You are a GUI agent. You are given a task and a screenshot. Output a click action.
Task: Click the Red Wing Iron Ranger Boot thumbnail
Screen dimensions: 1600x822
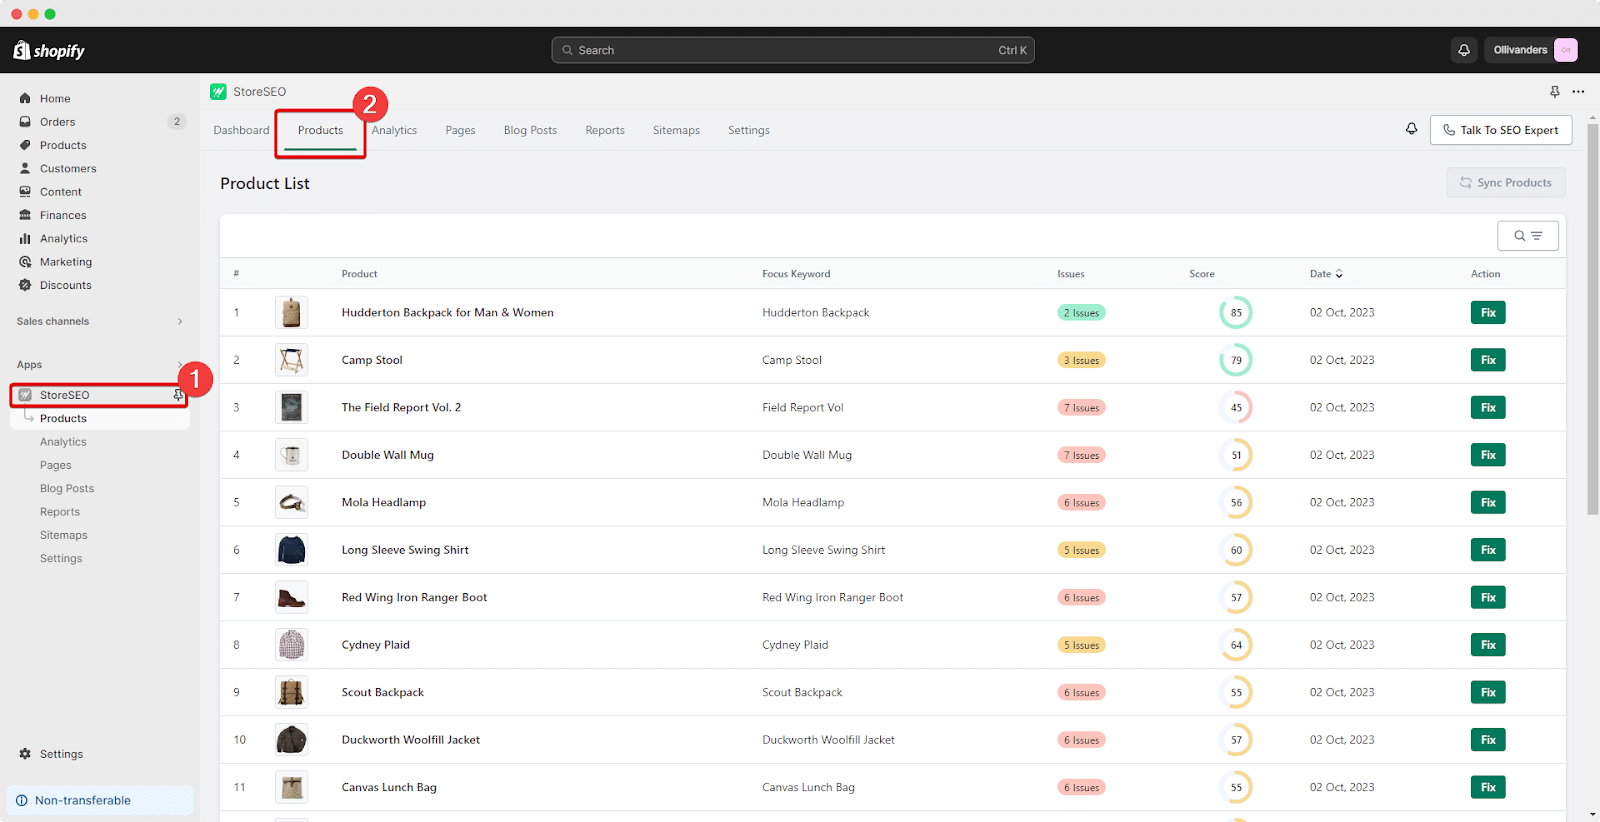[291, 598]
